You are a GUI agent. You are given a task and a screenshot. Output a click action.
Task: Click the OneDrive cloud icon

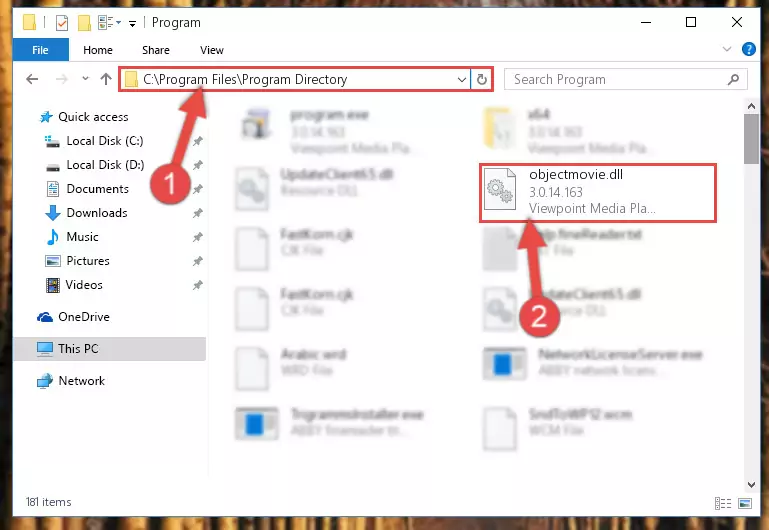coord(45,317)
